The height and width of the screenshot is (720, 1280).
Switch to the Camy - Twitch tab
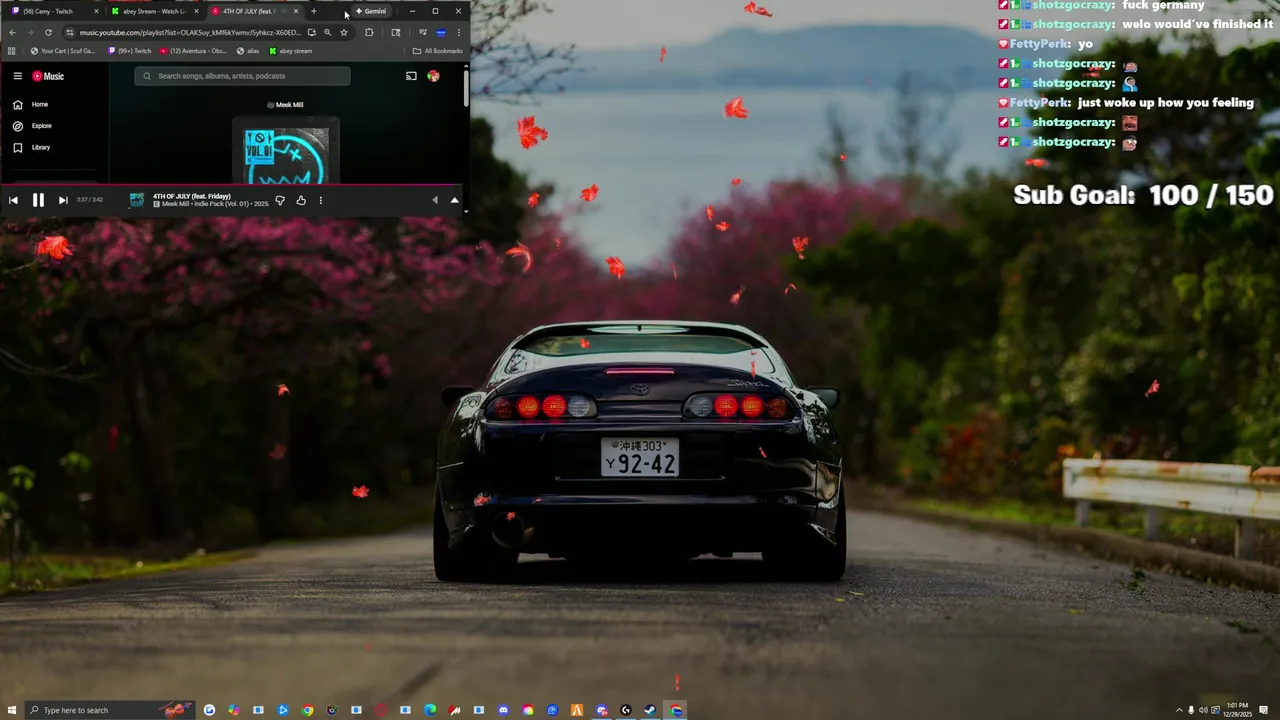pyautogui.click(x=55, y=11)
